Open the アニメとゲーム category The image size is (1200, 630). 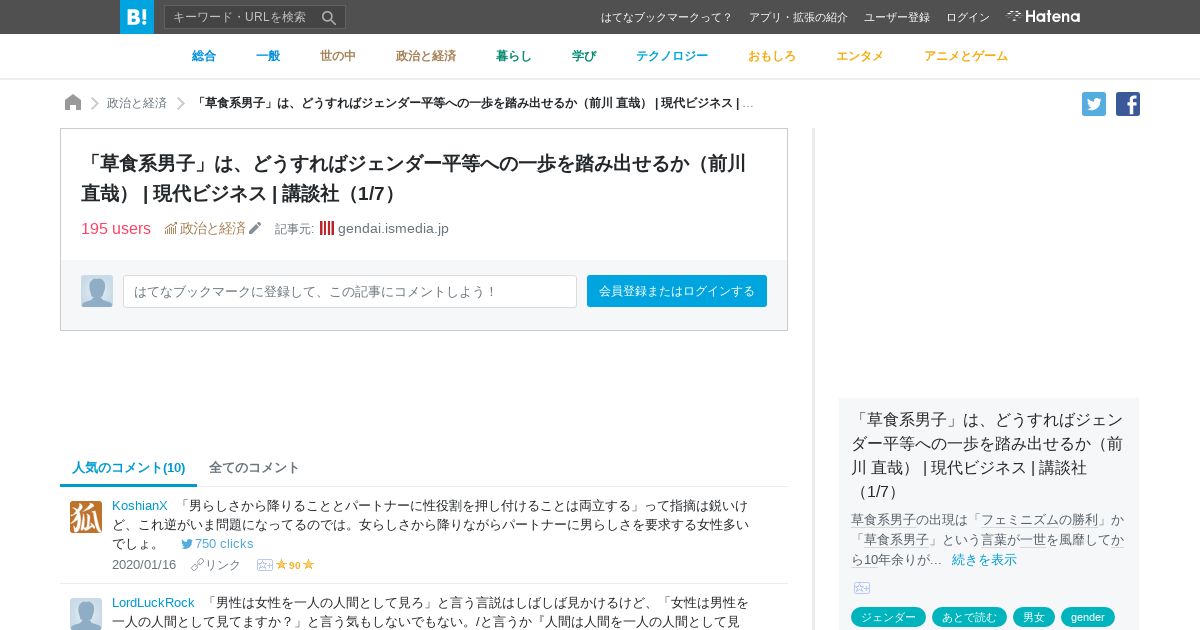[x=966, y=56]
